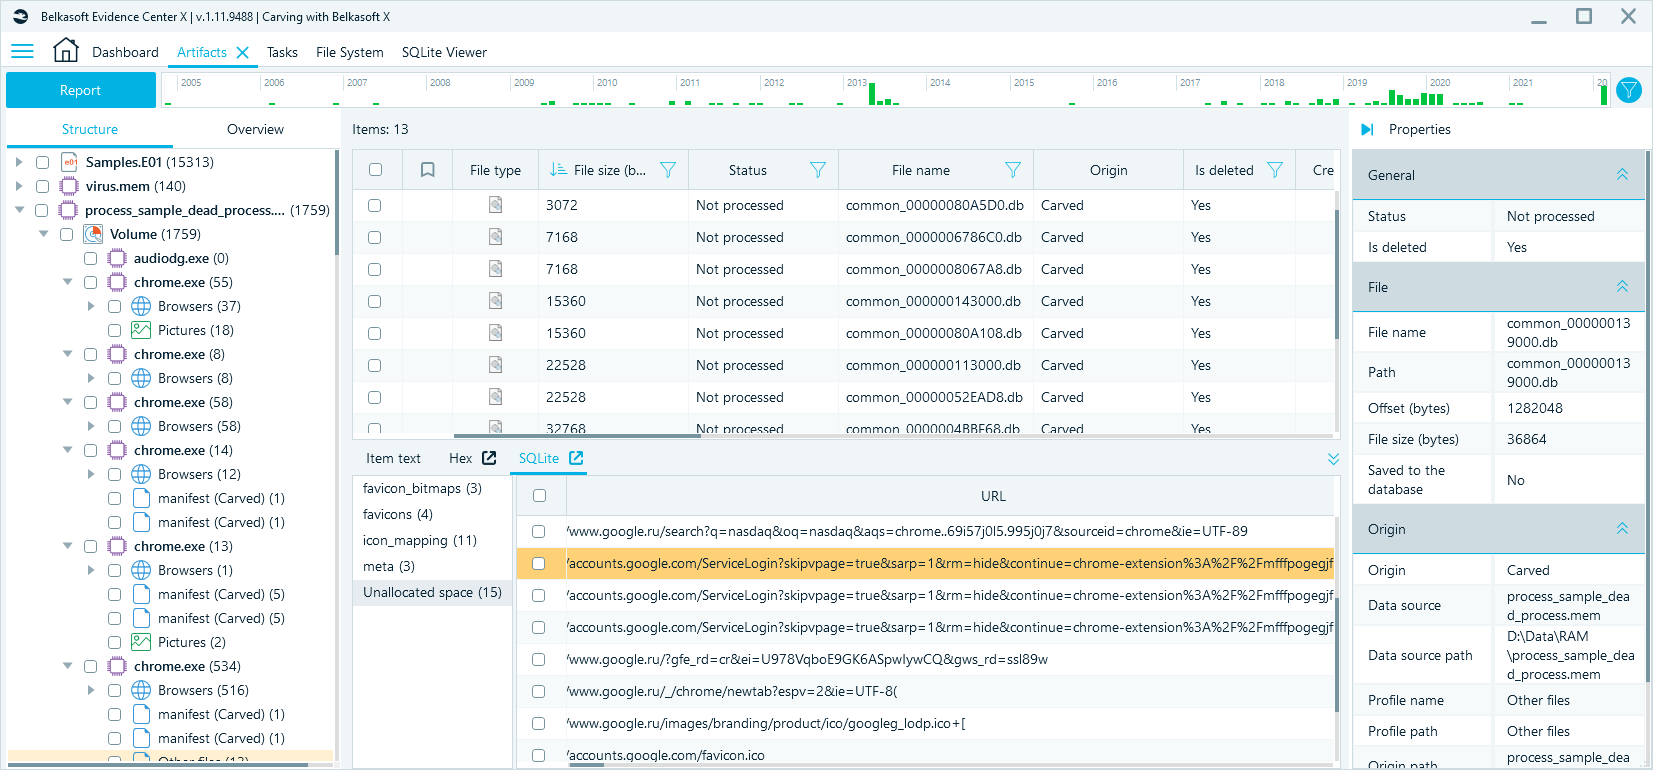The image size is (1653, 770).
Task: Close the Artifacts tab
Action: click(x=242, y=53)
